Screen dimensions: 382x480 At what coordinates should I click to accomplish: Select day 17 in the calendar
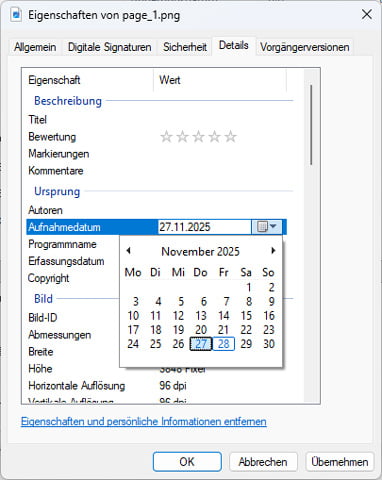pyautogui.click(x=133, y=330)
